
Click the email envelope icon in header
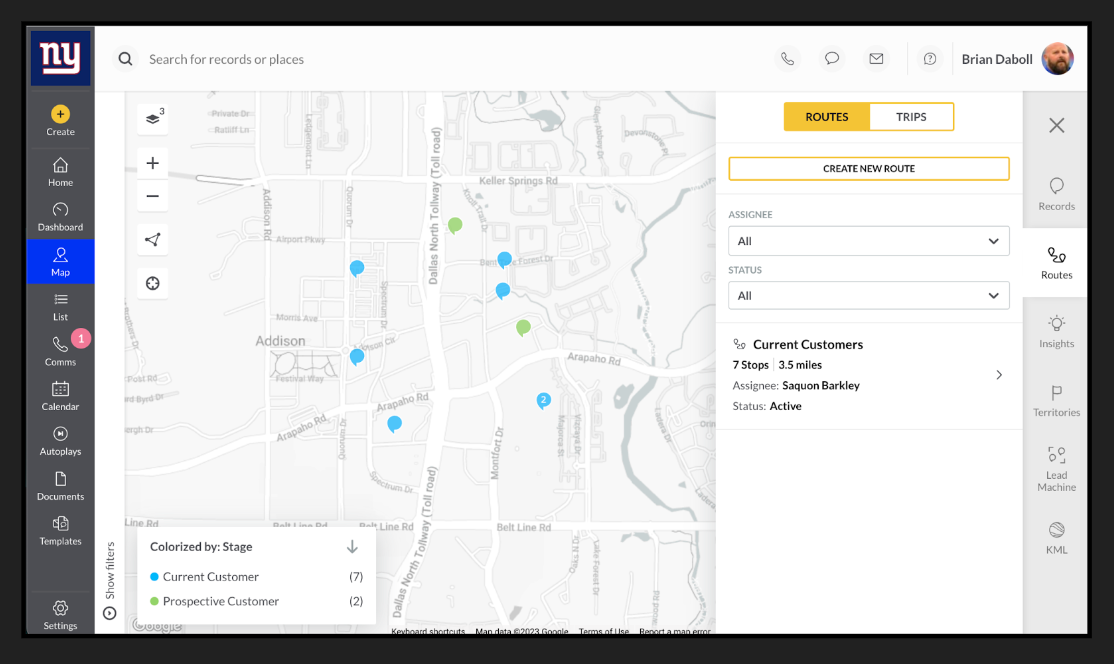click(x=877, y=59)
